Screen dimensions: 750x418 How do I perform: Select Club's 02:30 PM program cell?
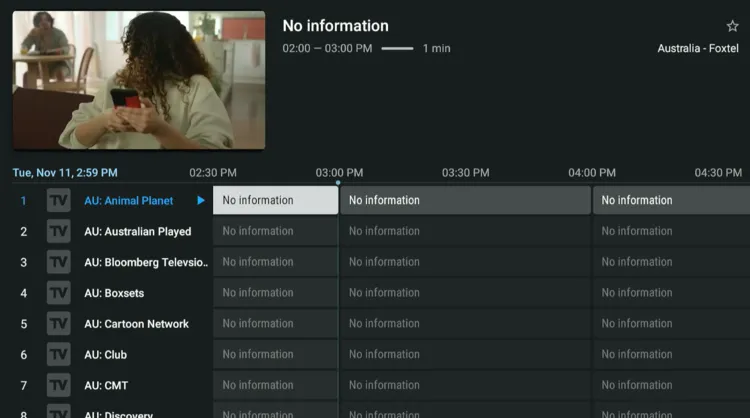[276, 354]
